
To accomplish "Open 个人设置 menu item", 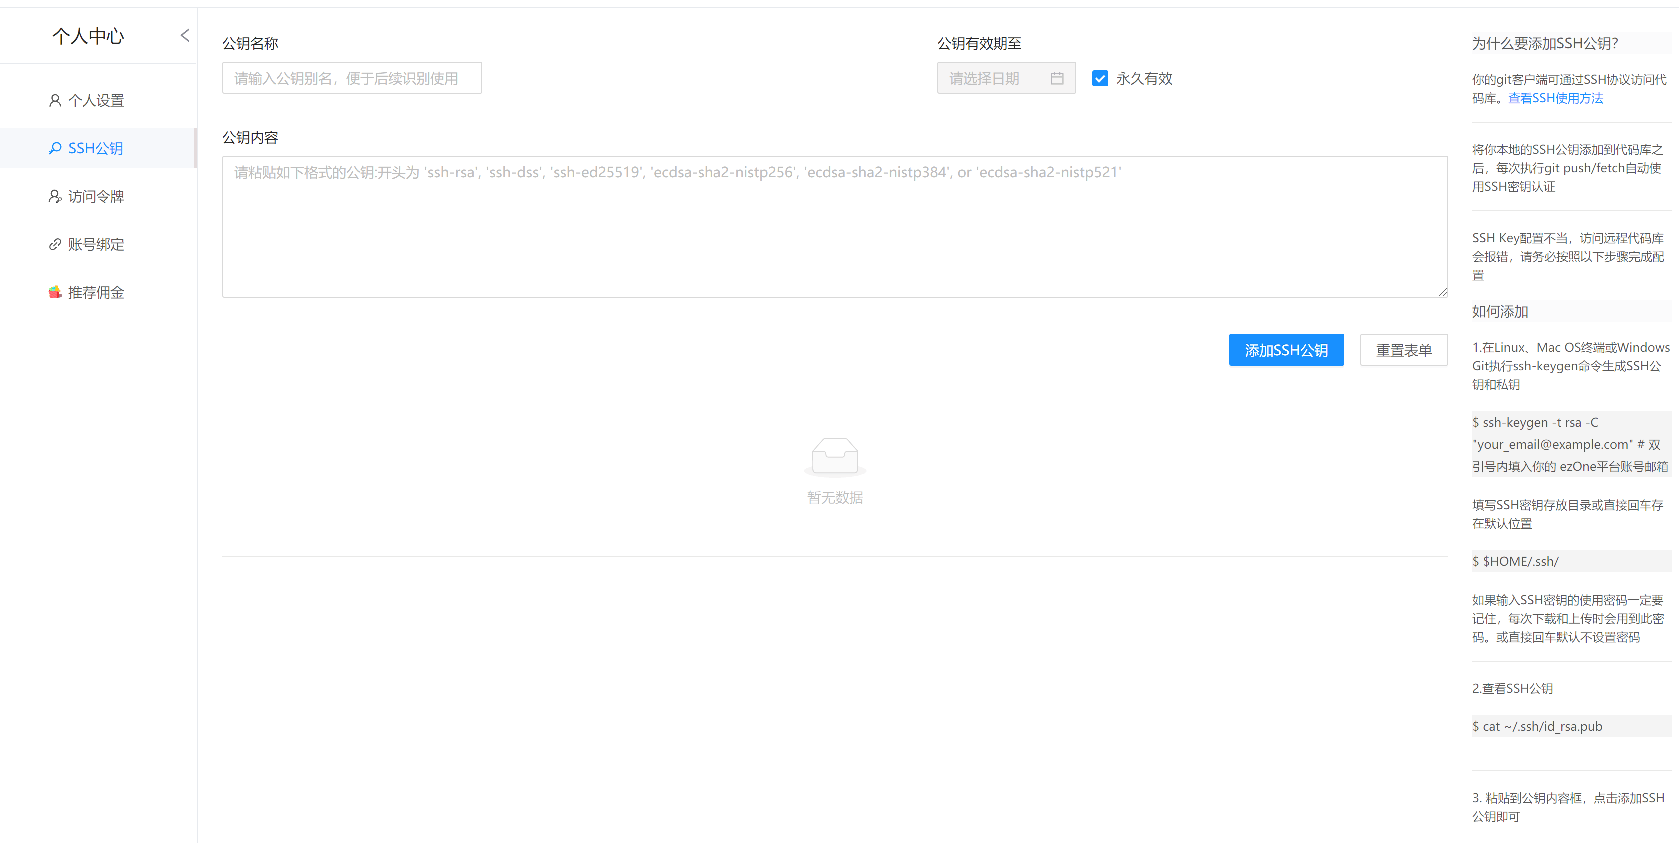I will [96, 100].
